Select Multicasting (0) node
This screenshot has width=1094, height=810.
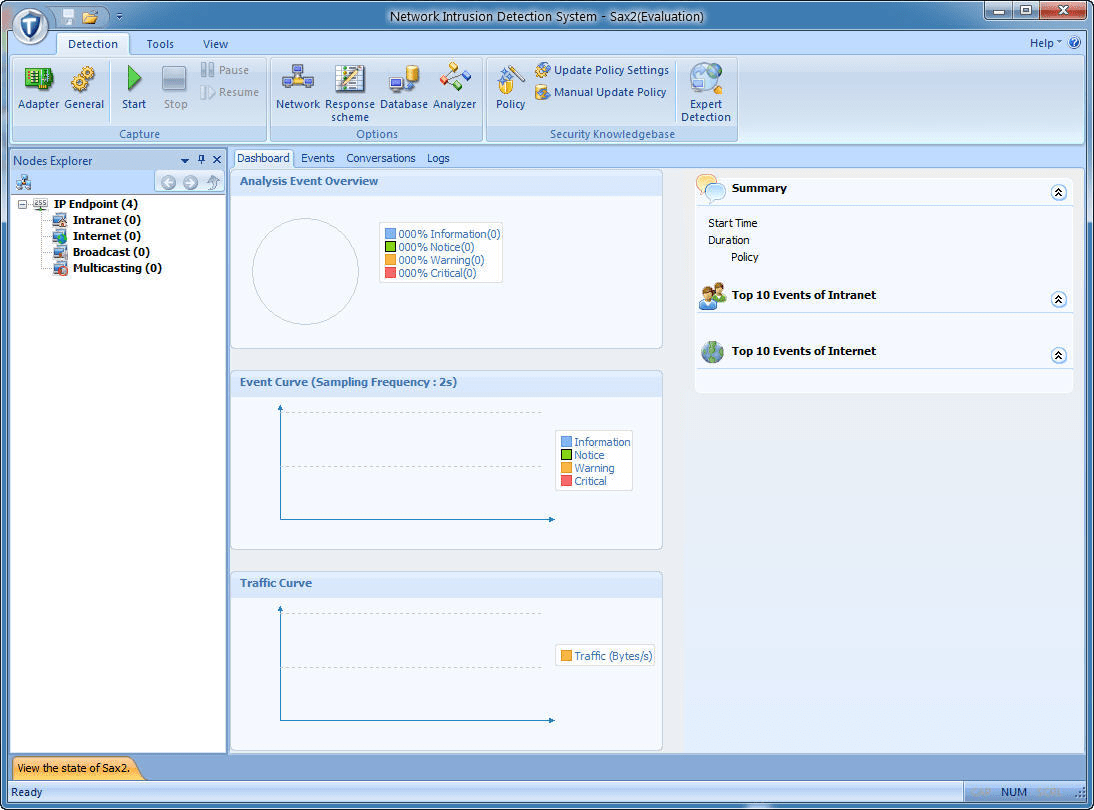click(117, 268)
